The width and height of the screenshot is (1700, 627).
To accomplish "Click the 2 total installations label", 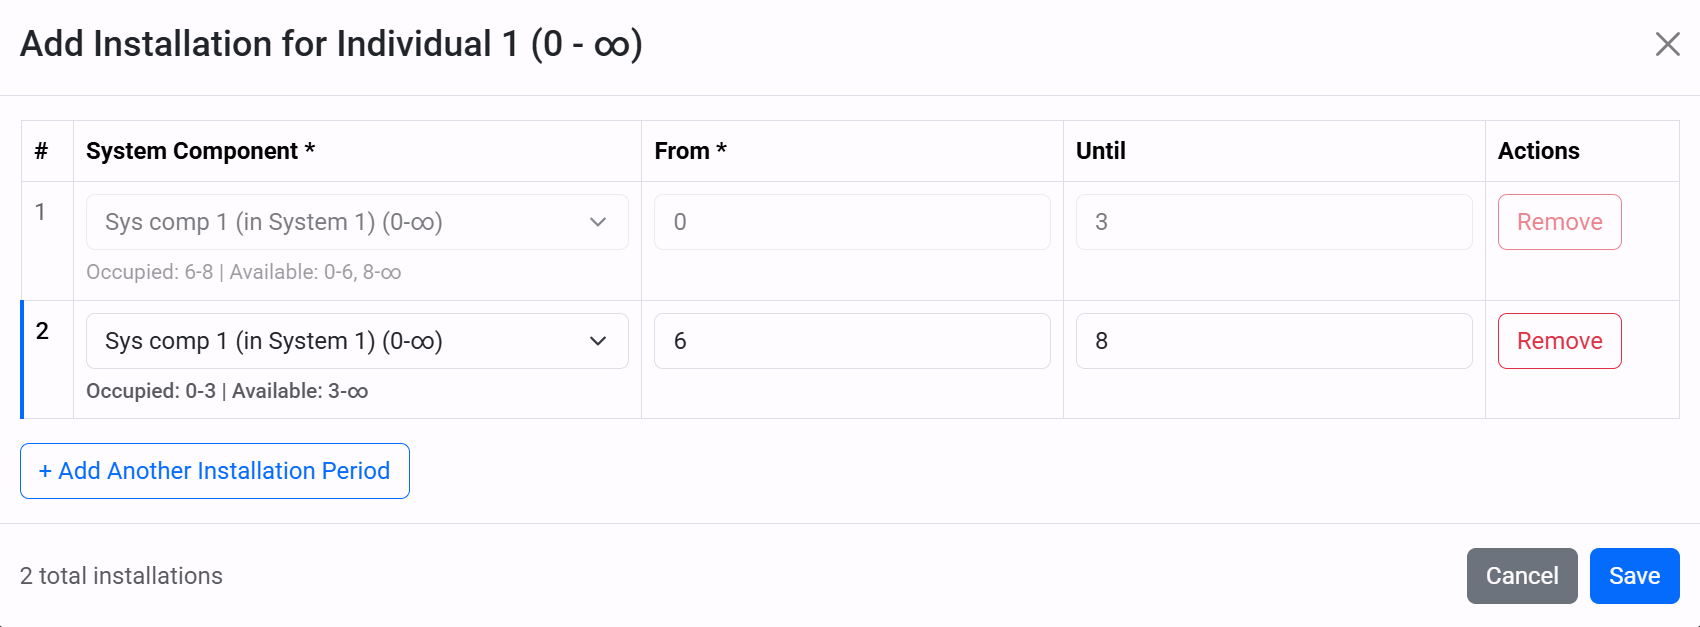I will point(120,576).
